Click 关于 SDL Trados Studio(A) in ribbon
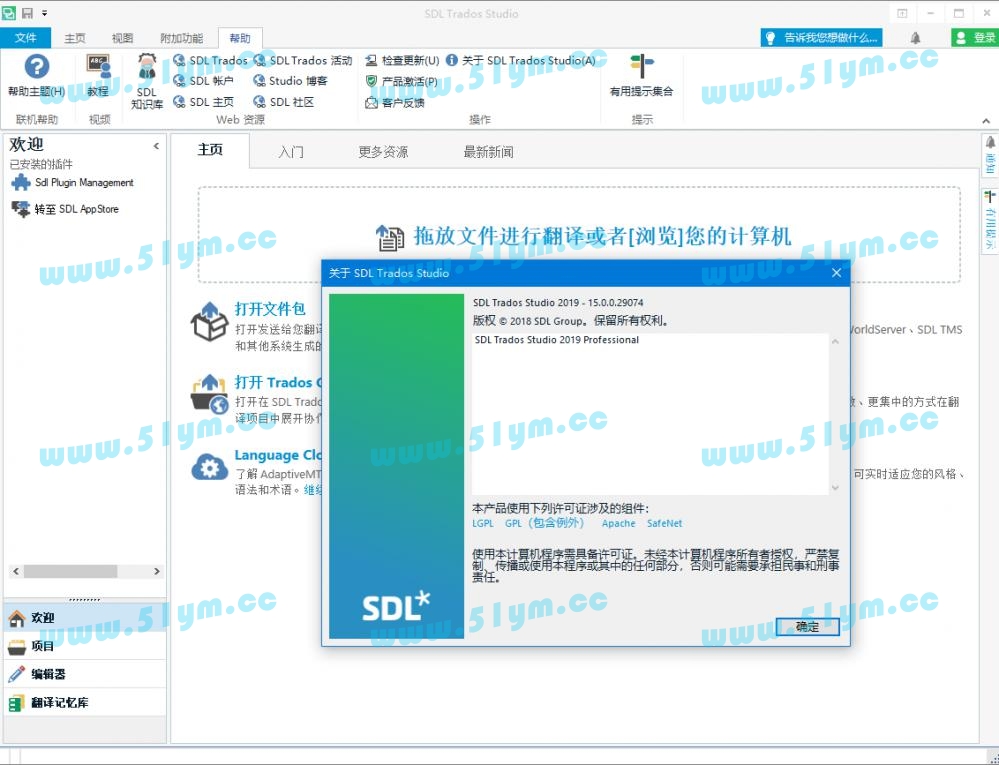 (x=521, y=61)
